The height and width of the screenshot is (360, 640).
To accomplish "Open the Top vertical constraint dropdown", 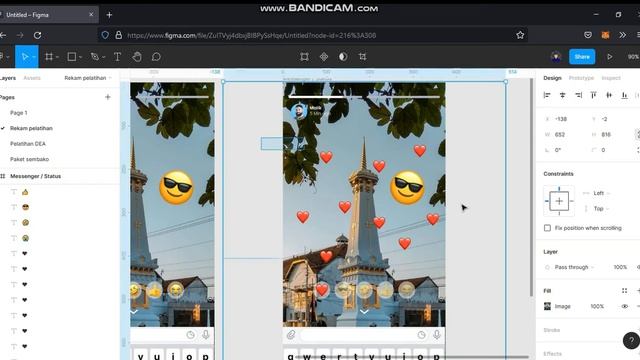I will click(x=601, y=209).
